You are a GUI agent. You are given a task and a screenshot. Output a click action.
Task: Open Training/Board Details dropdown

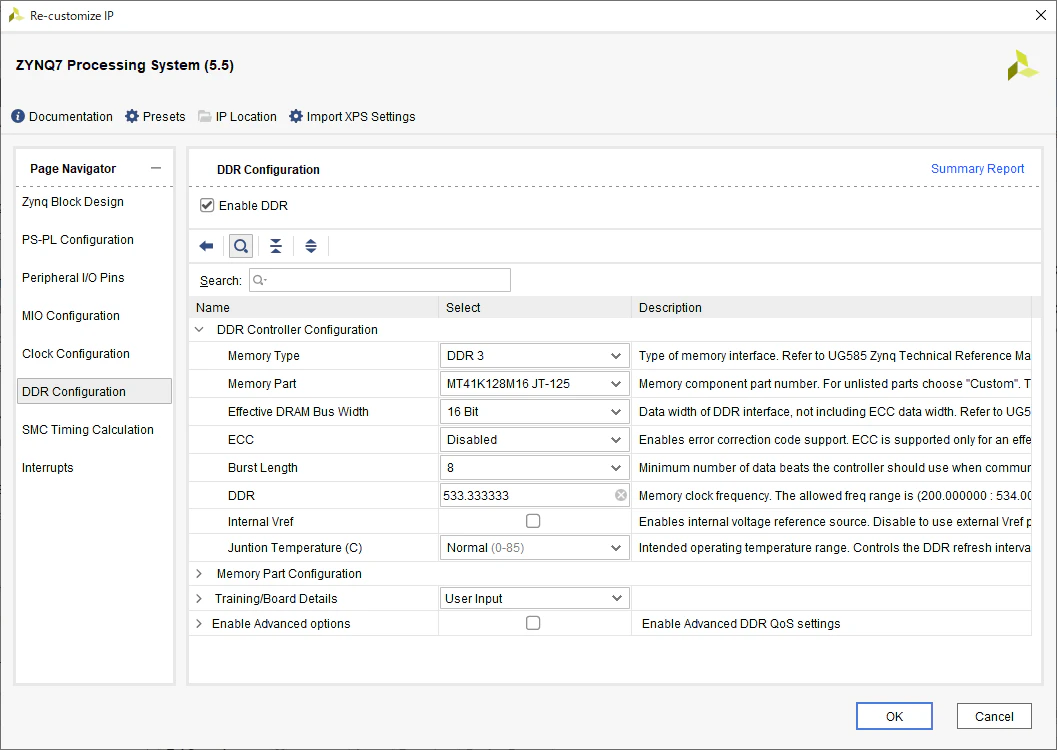coord(534,598)
